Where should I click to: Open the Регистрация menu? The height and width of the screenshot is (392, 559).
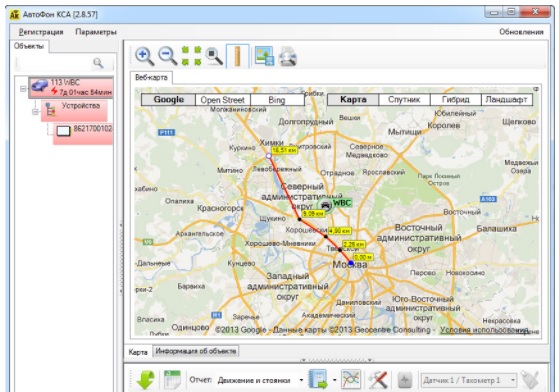point(41,32)
